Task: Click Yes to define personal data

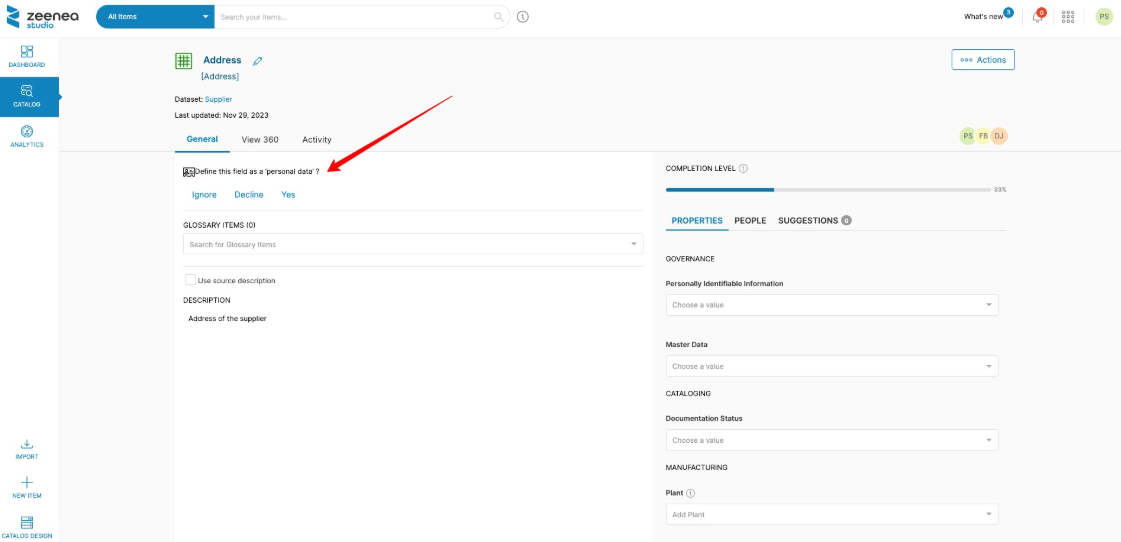Action: [x=288, y=195]
